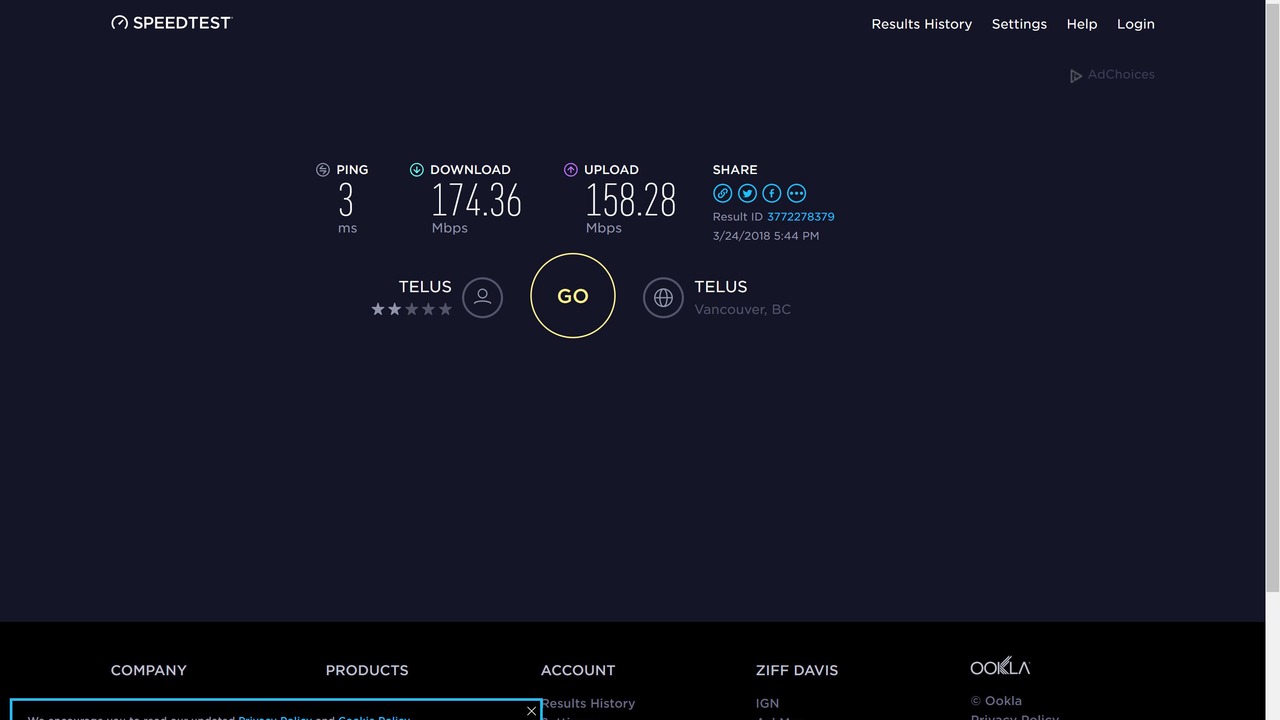1280x720 pixels.
Task: Click the Login link
Action: (x=1135, y=24)
